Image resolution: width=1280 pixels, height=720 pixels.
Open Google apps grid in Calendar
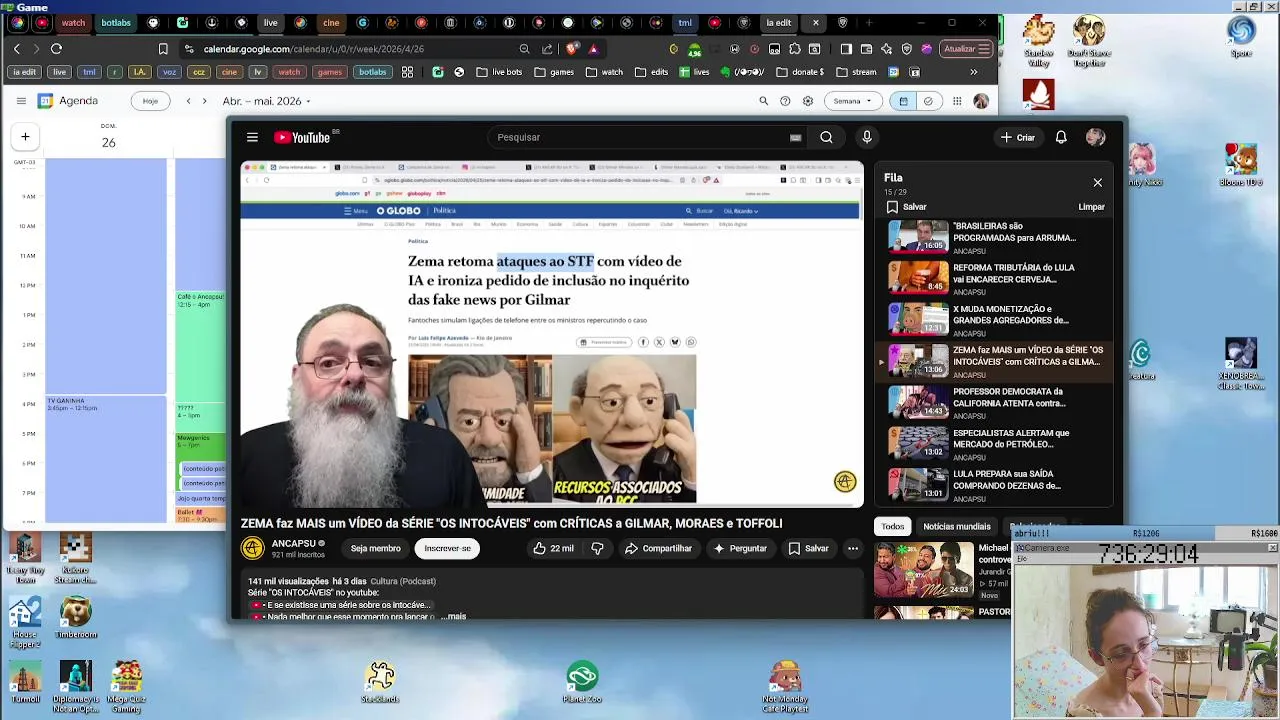[957, 101]
